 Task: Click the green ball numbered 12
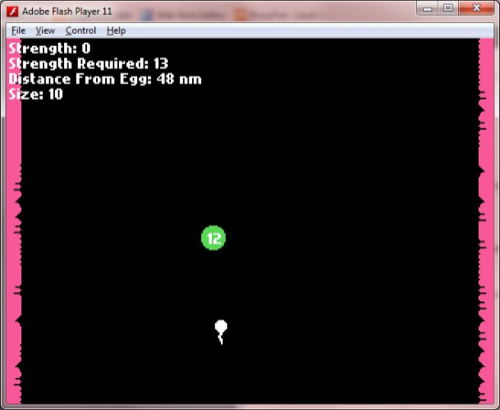point(214,238)
